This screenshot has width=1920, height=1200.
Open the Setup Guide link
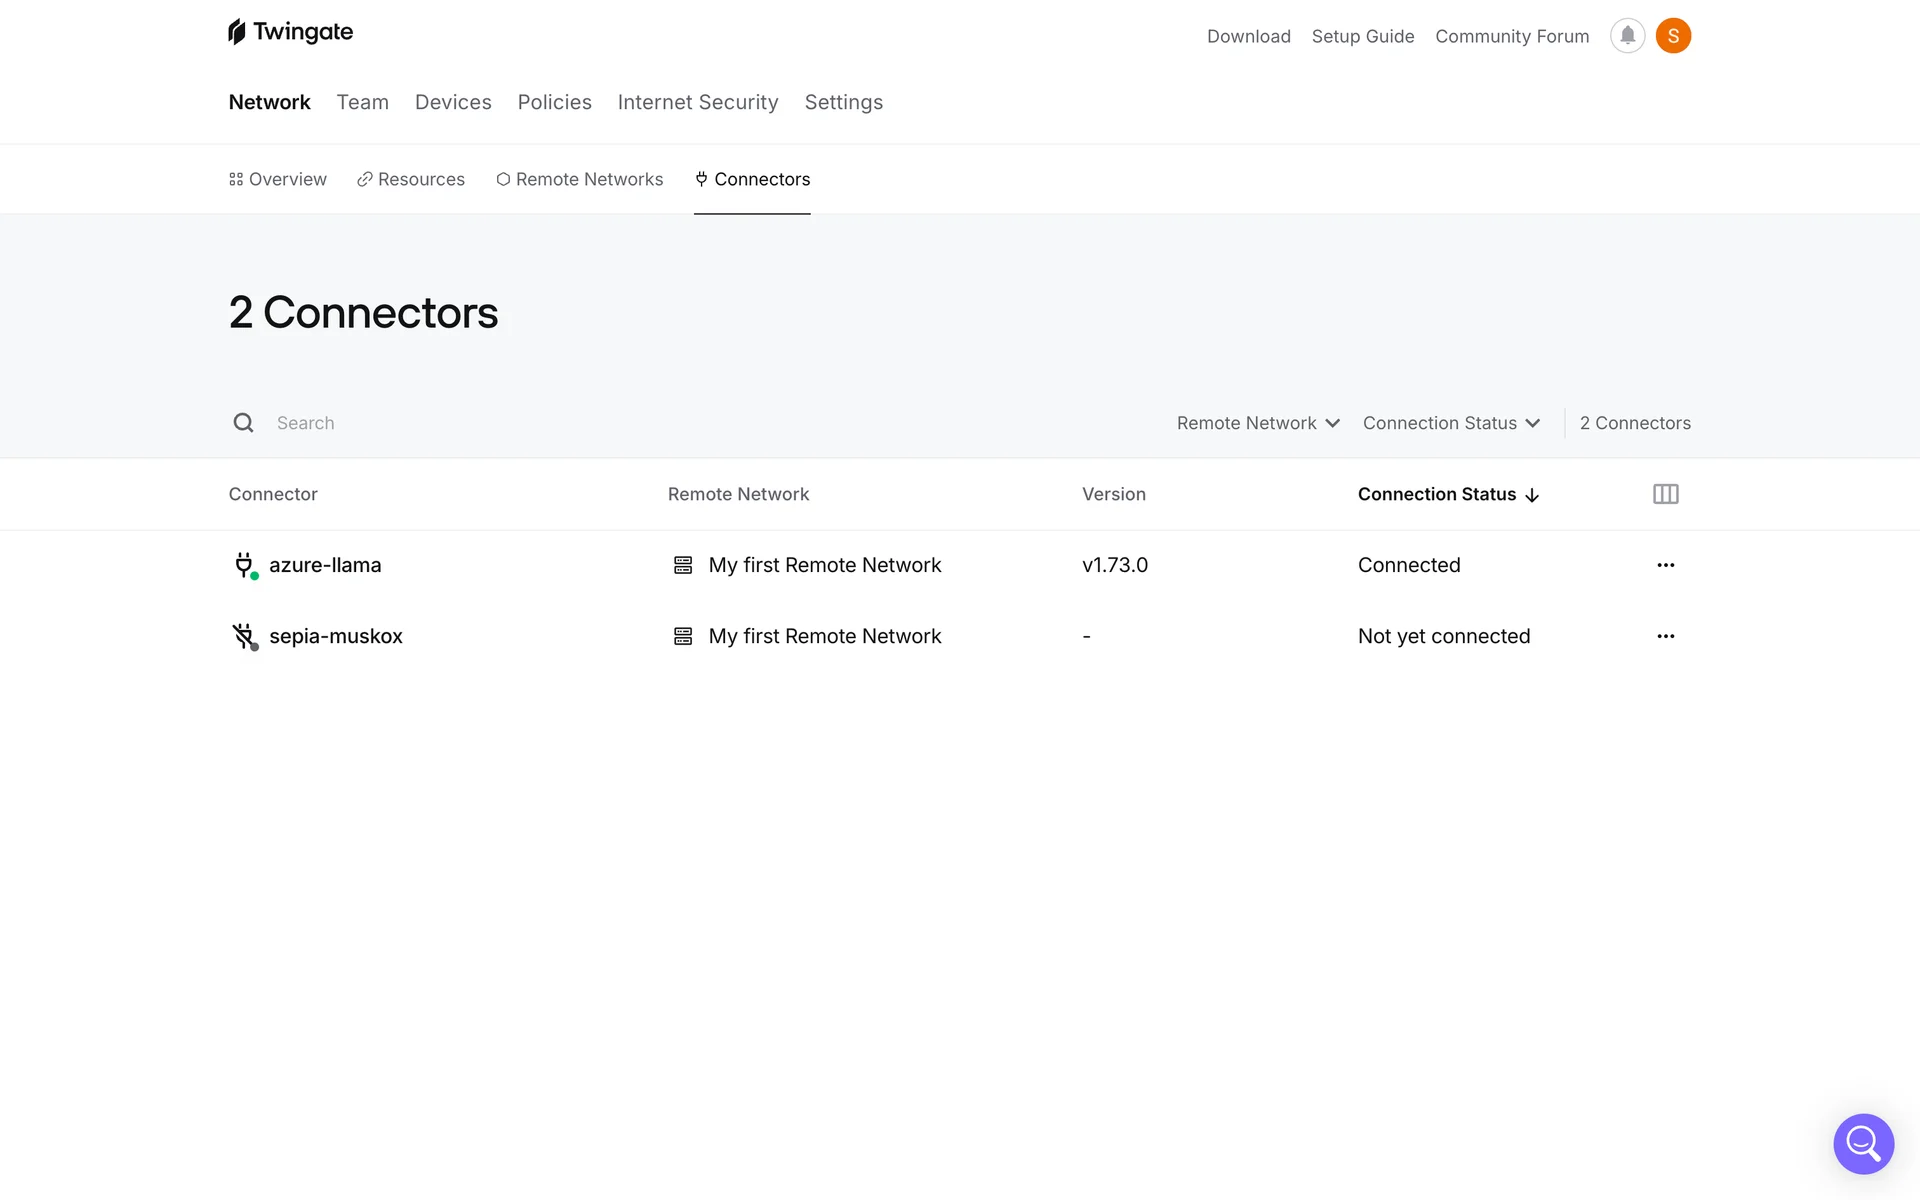coord(1362,36)
